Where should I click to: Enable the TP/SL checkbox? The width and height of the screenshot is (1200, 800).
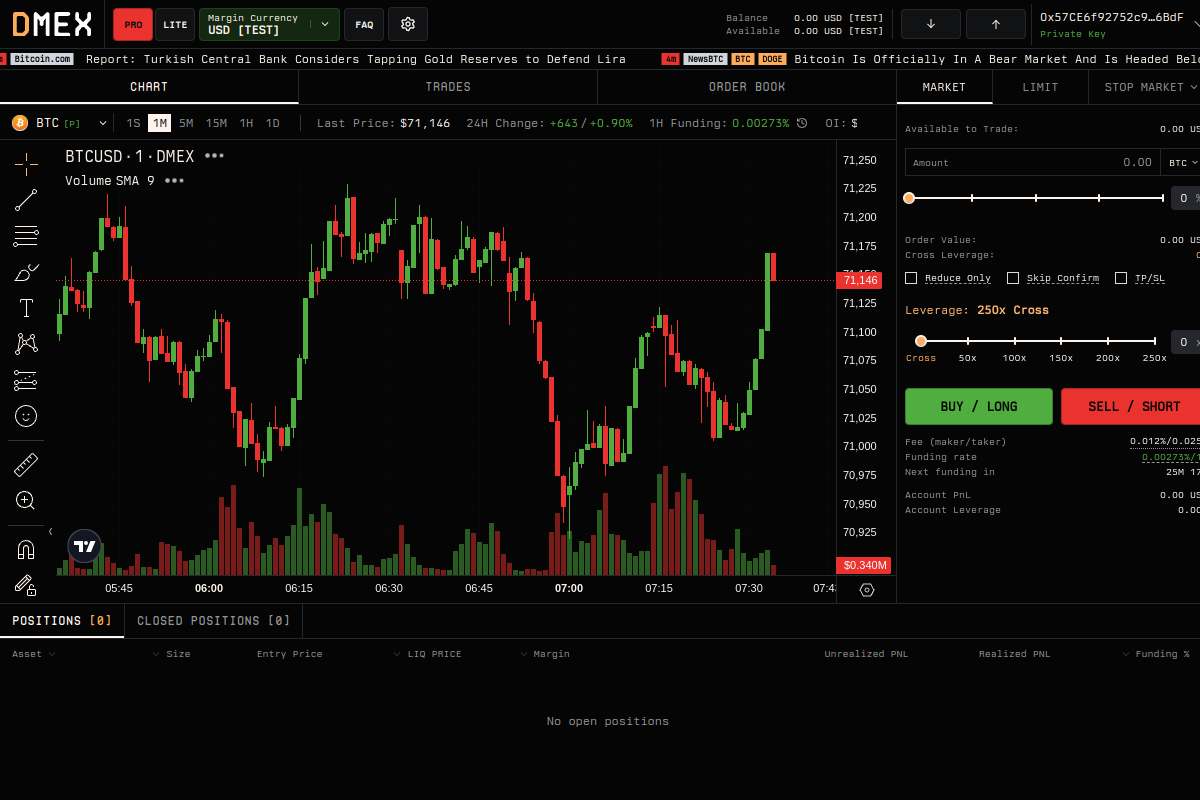click(x=1121, y=277)
